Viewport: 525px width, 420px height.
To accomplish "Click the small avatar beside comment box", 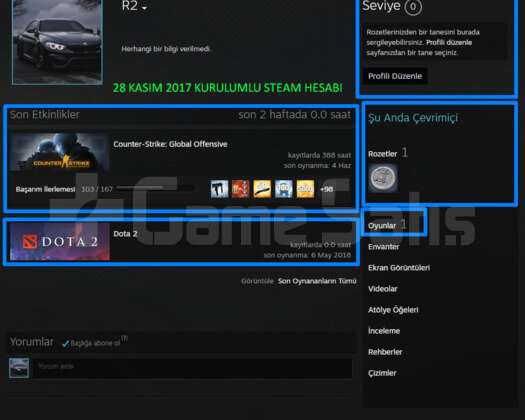I will point(19,368).
